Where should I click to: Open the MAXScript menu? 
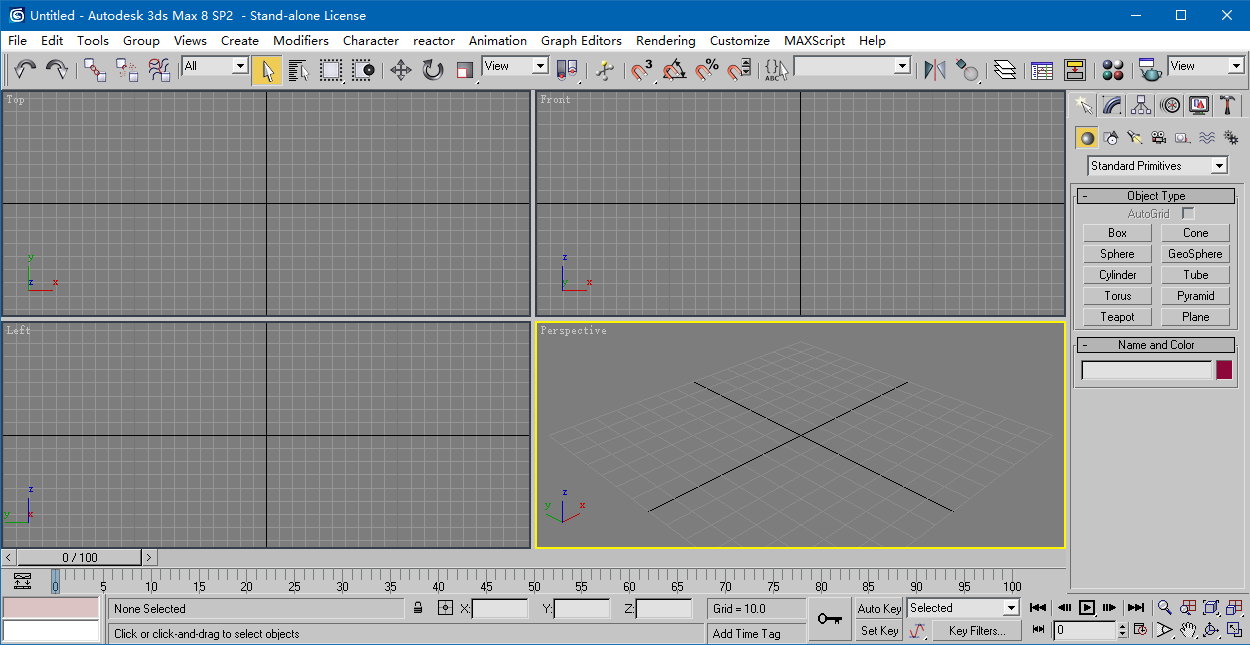[x=814, y=41]
